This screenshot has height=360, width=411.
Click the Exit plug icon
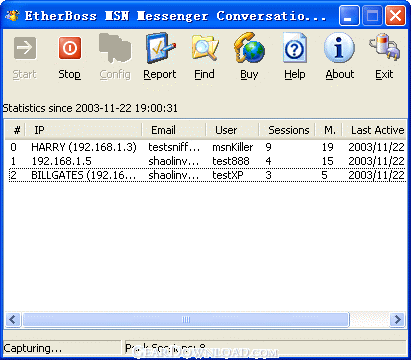[384, 47]
